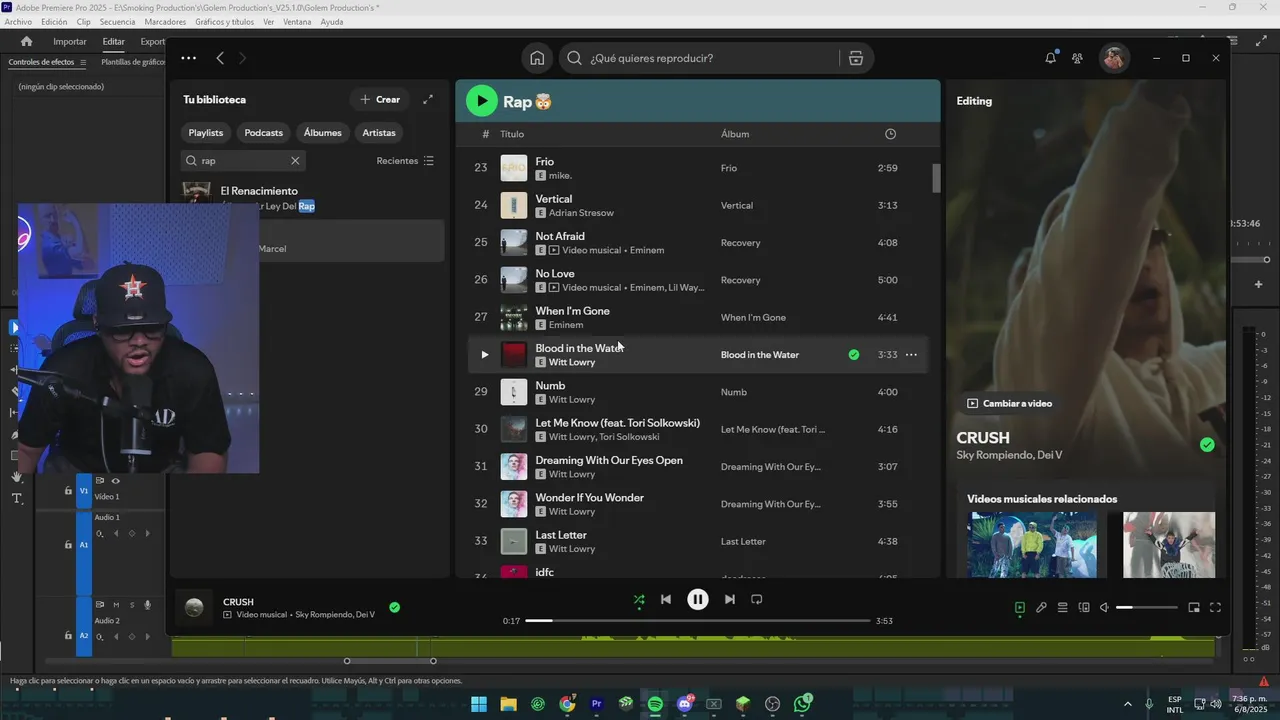Open Connect to a device
This screenshot has height=720, width=1280.
(x=1084, y=607)
